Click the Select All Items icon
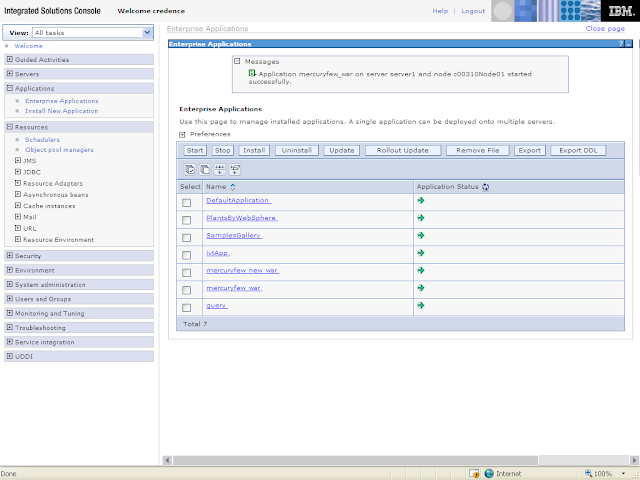Viewport: 640px width, 480px height. (190, 169)
